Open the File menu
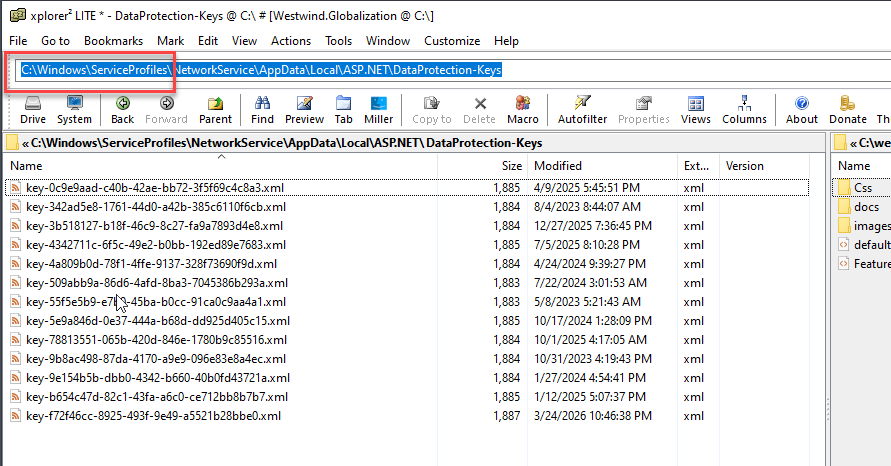Viewport: 891px width, 466px height. [x=18, y=41]
